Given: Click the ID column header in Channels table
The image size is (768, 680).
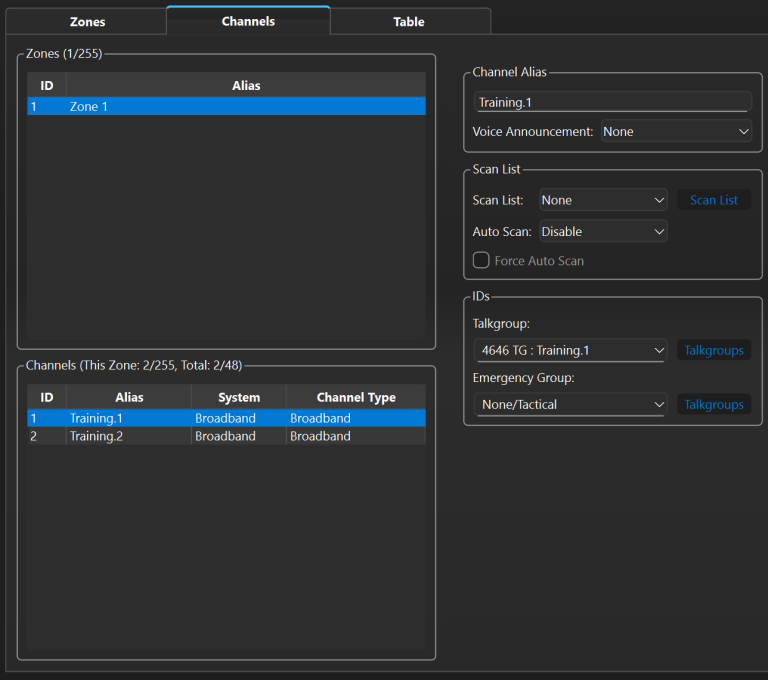Looking at the screenshot, I should pos(46,397).
